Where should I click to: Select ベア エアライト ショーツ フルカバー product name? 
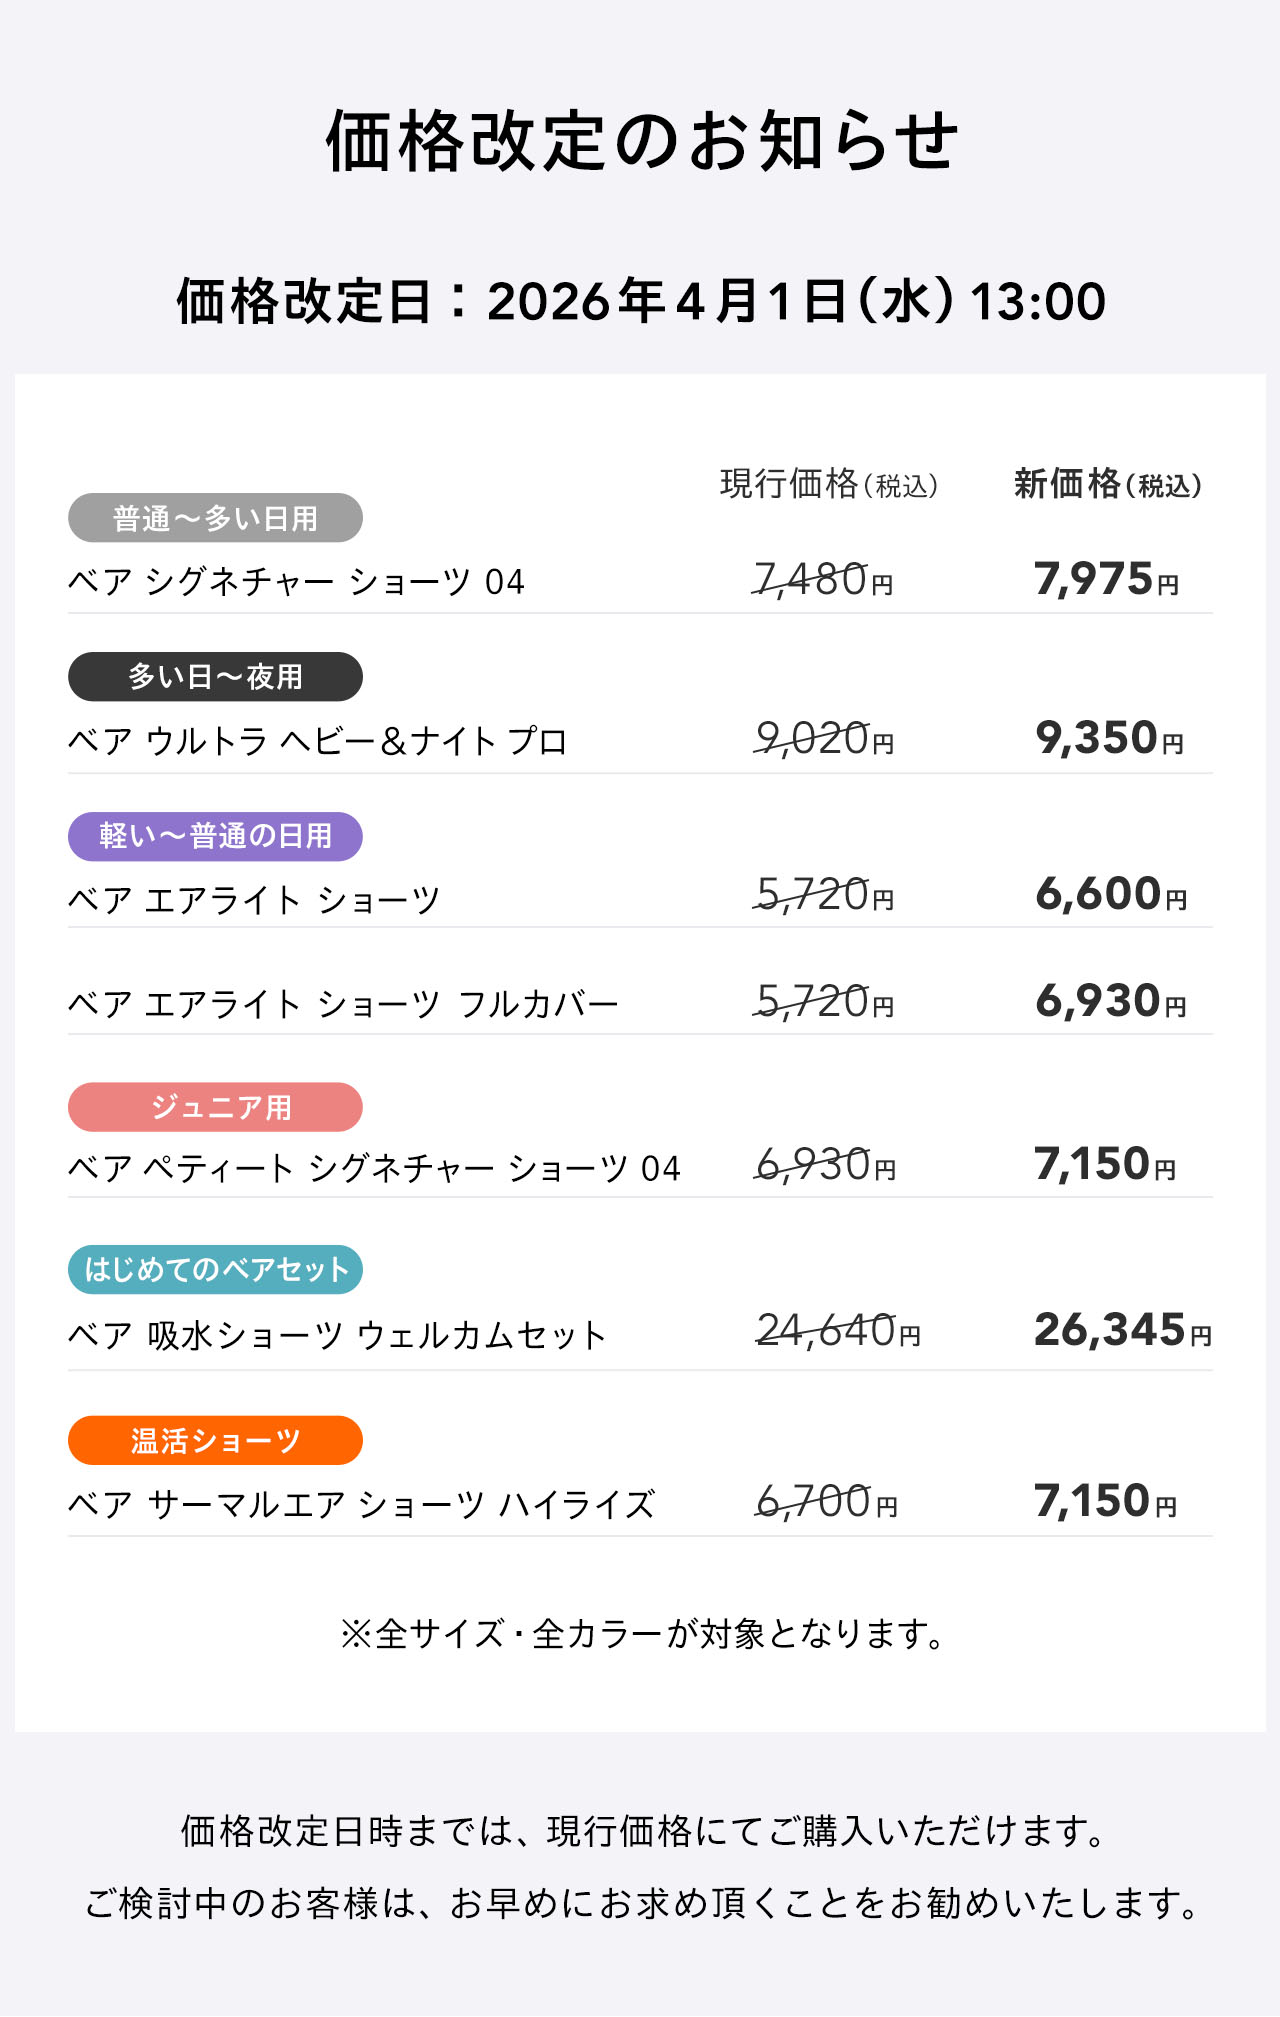[343, 1003]
